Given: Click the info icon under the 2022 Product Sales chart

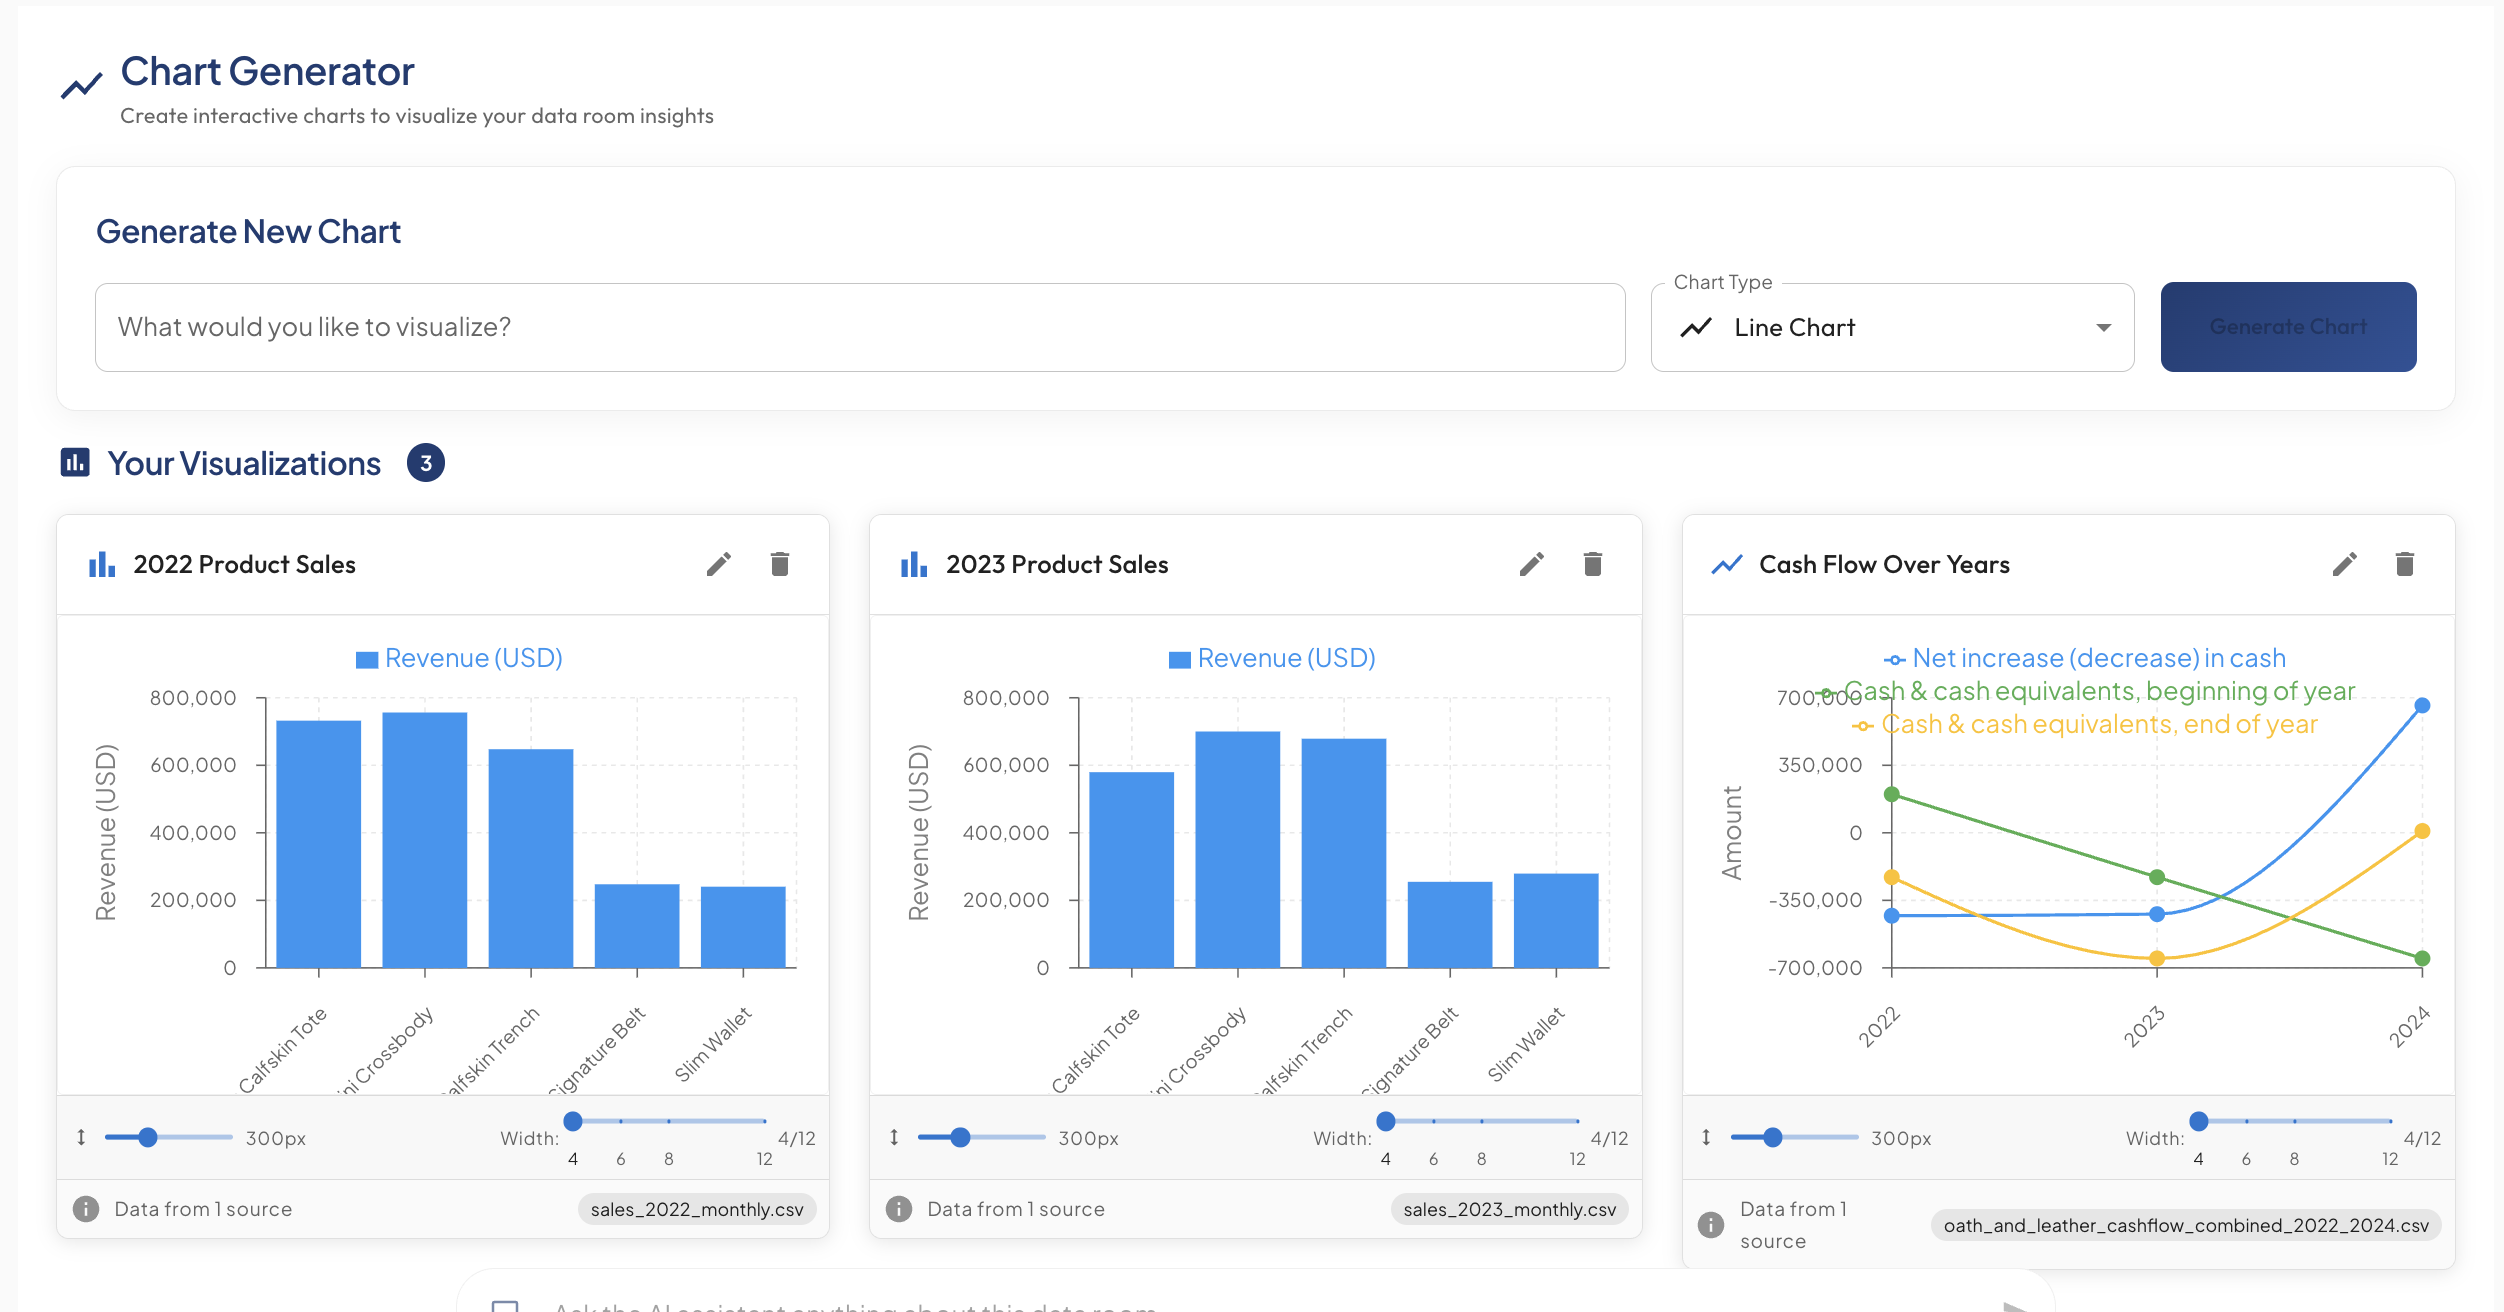Looking at the screenshot, I should [86, 1209].
